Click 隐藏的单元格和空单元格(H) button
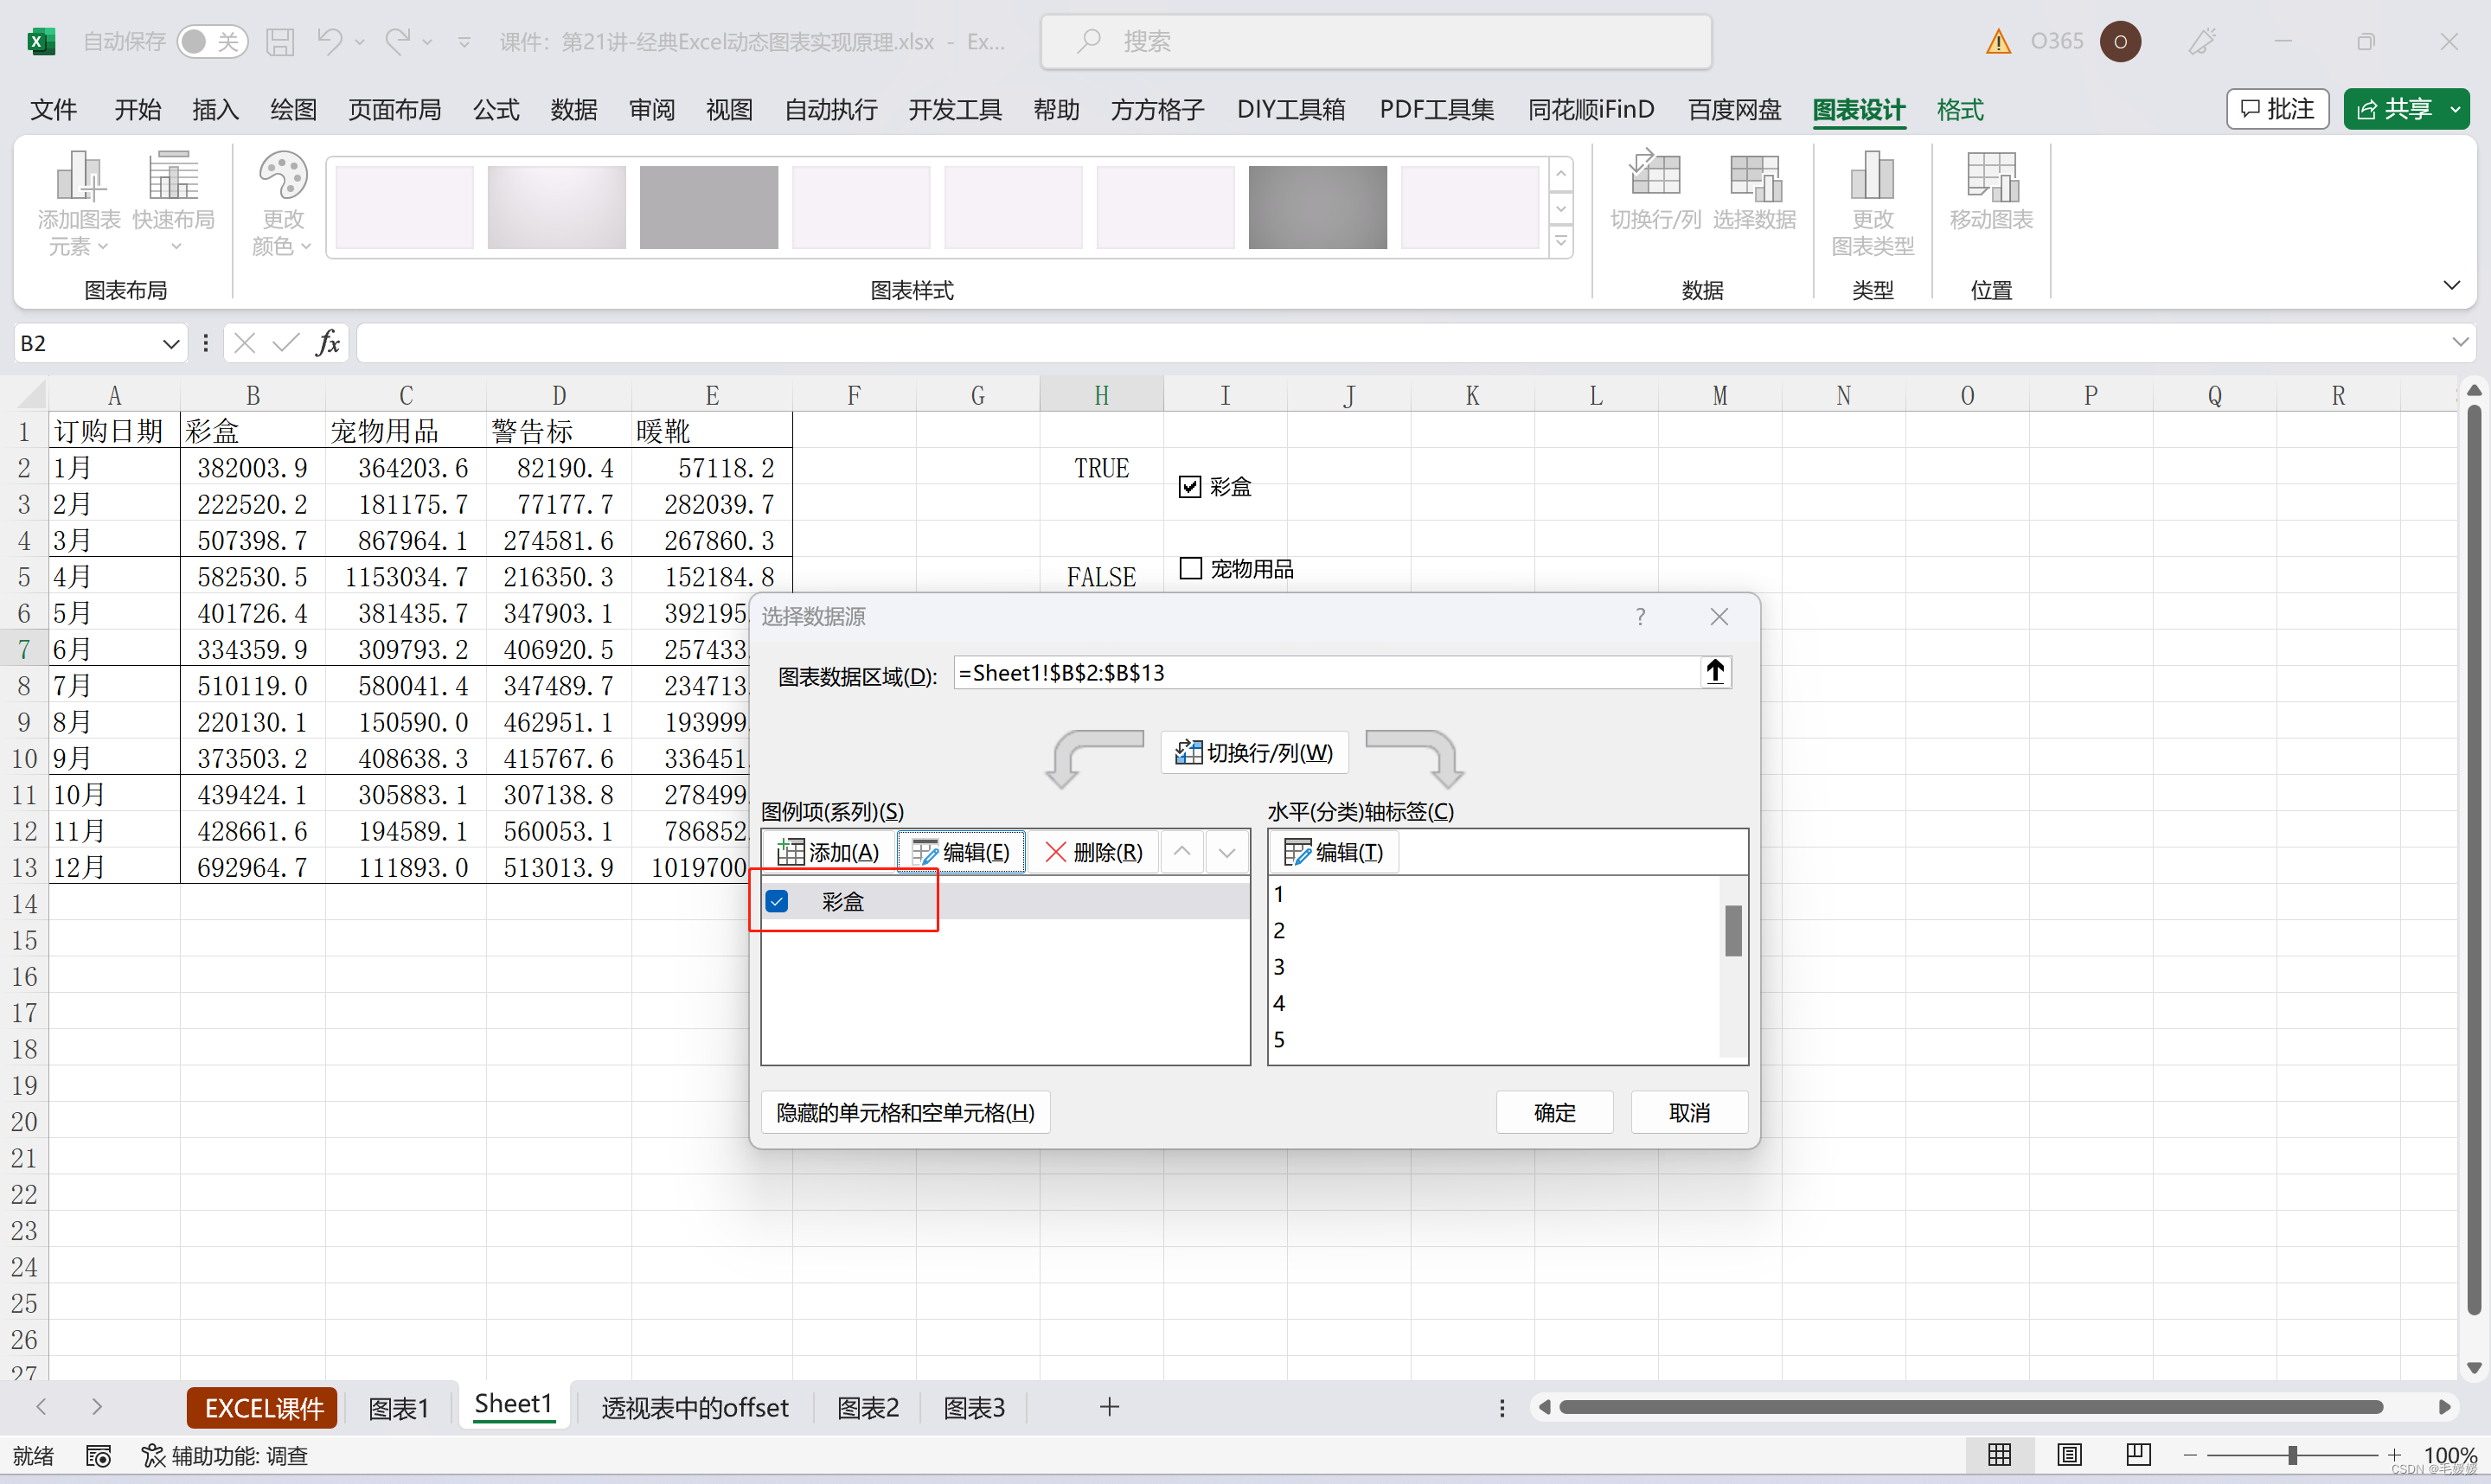 pyautogui.click(x=905, y=1112)
